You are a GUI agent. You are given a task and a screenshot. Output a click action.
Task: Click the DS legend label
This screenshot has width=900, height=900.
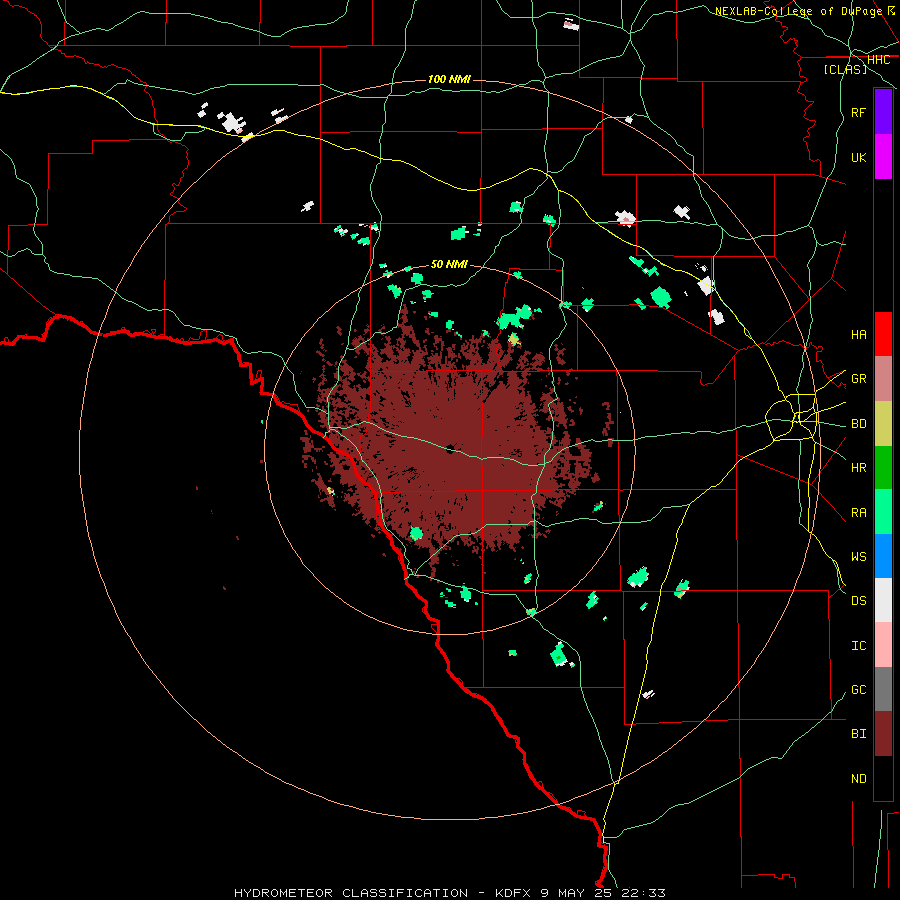click(x=858, y=600)
